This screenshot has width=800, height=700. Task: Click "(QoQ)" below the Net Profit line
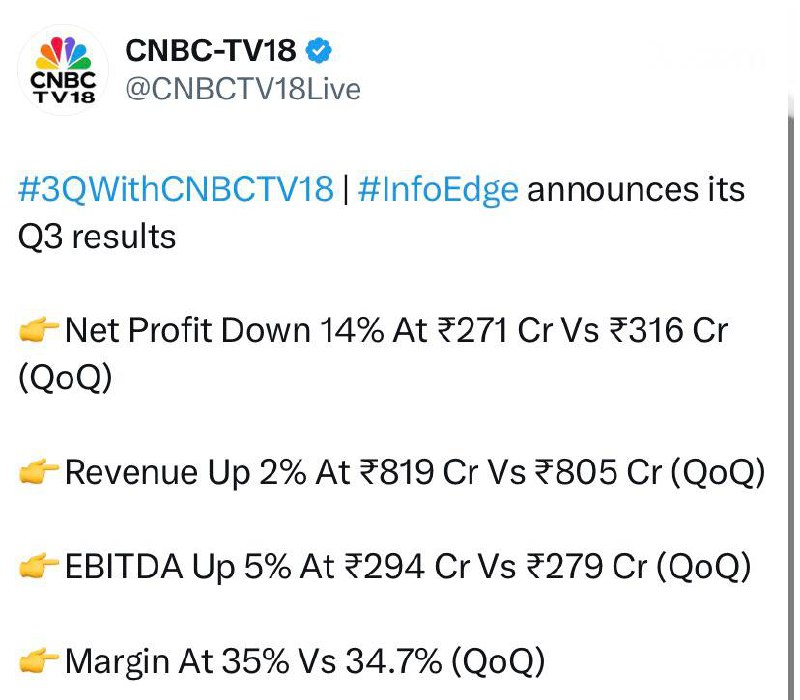tap(66, 380)
